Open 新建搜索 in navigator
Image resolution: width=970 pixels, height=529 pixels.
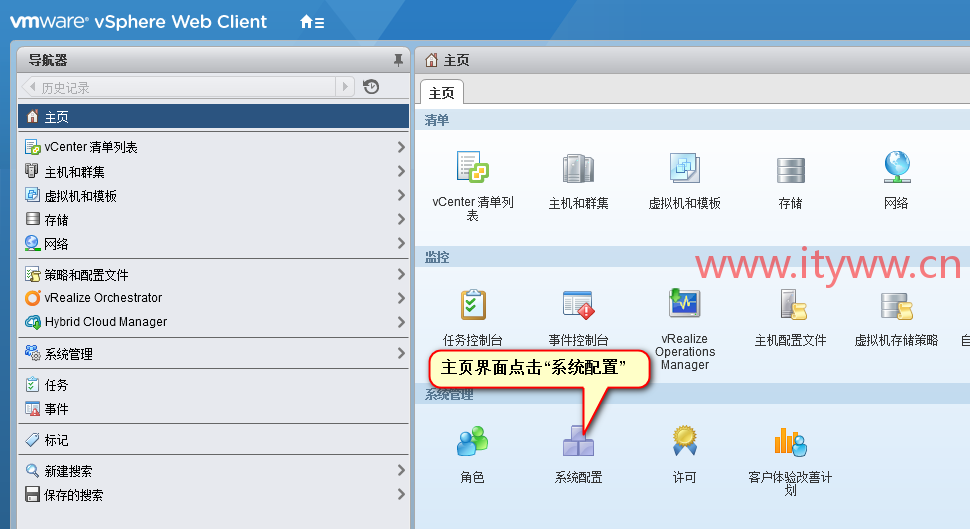click(x=213, y=471)
